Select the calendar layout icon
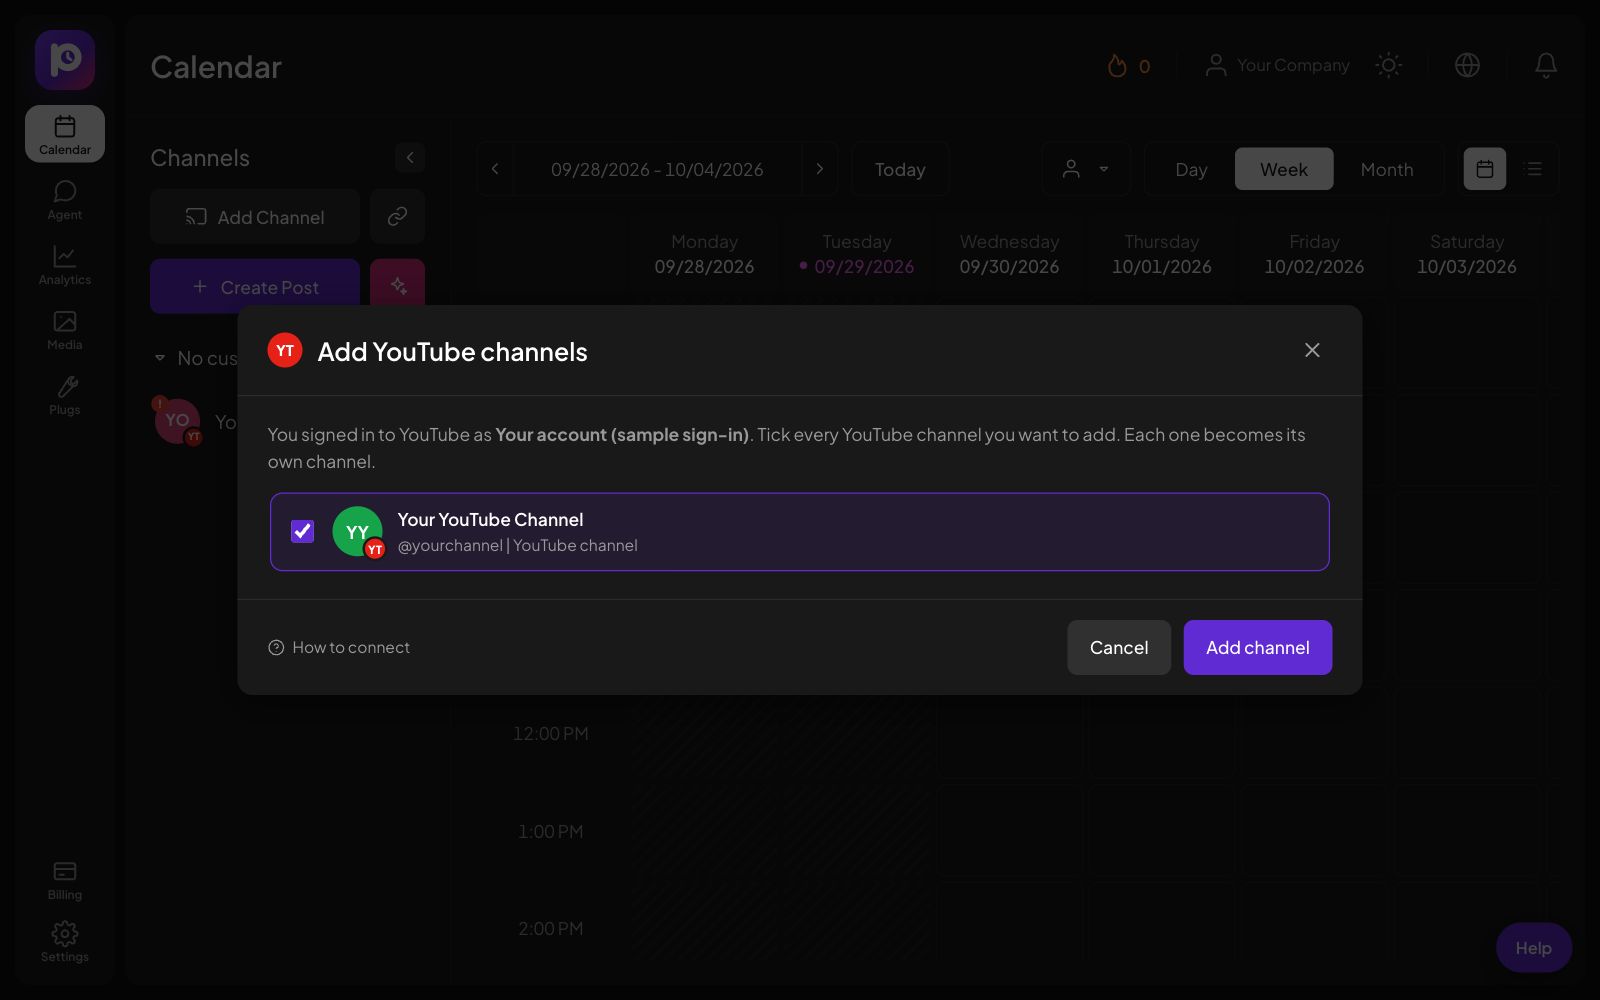Viewport: 1600px width, 1000px height. tap(1485, 169)
